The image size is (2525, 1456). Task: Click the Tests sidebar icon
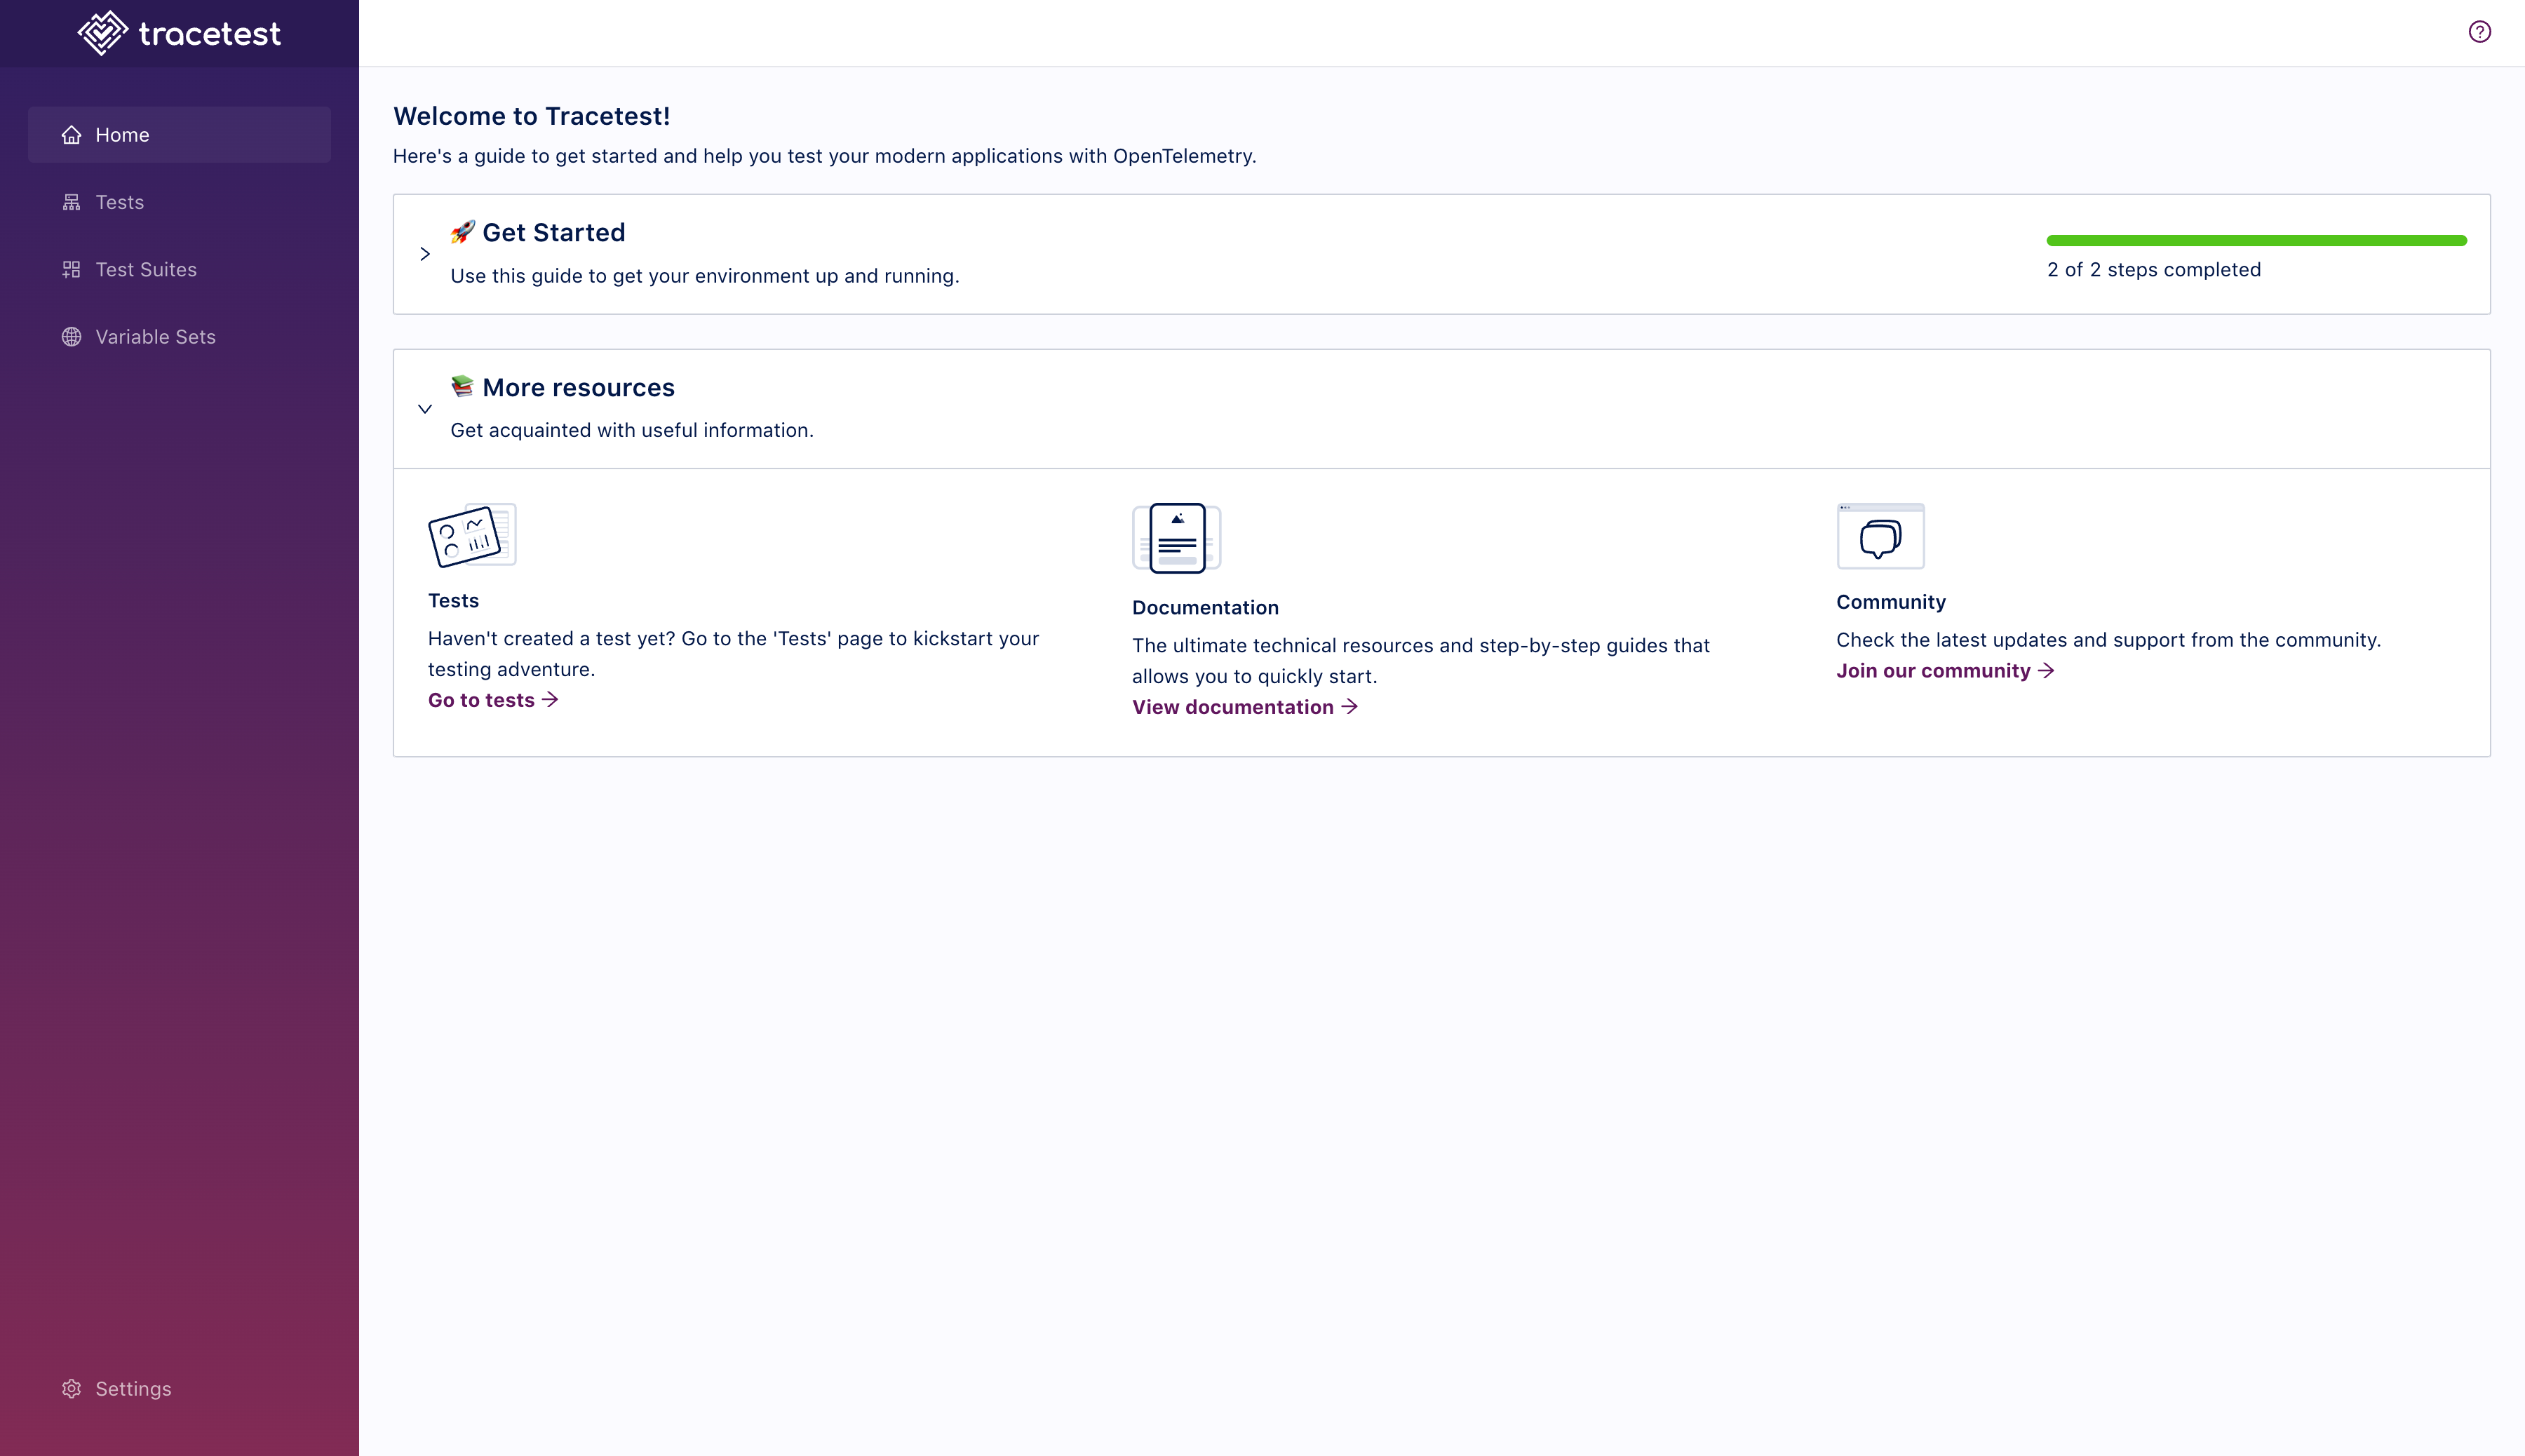(71, 202)
